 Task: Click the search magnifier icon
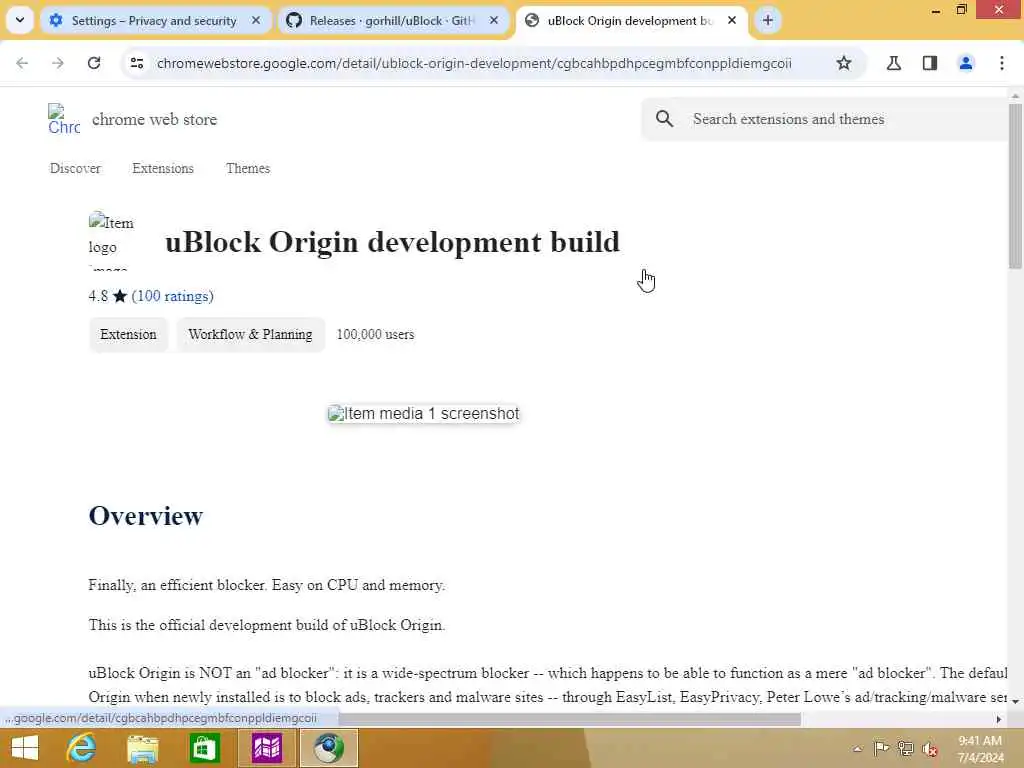coord(664,119)
